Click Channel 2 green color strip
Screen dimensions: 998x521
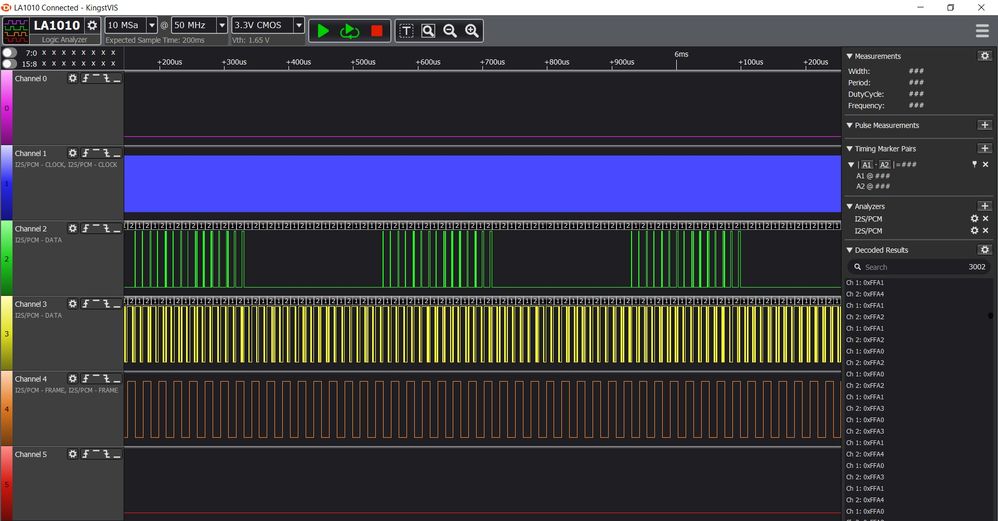6,258
